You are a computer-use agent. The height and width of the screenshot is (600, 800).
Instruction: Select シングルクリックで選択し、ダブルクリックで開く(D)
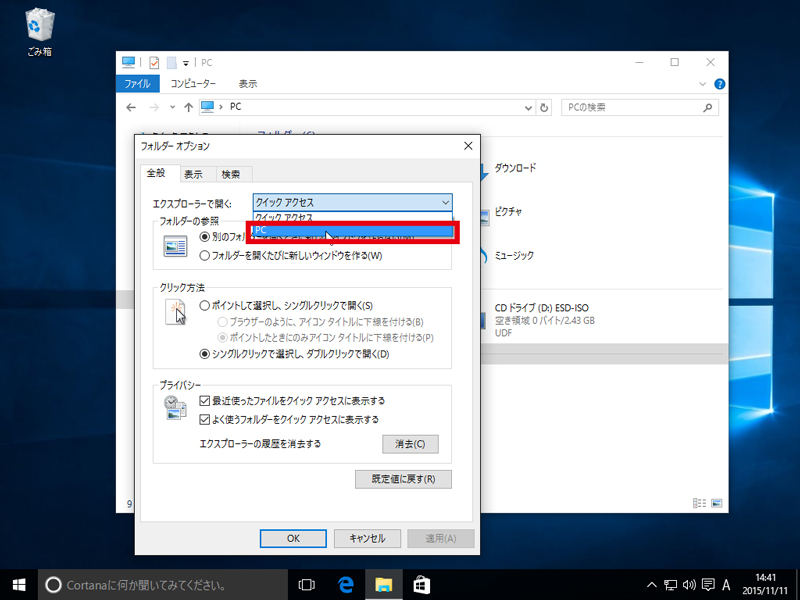click(x=294, y=354)
